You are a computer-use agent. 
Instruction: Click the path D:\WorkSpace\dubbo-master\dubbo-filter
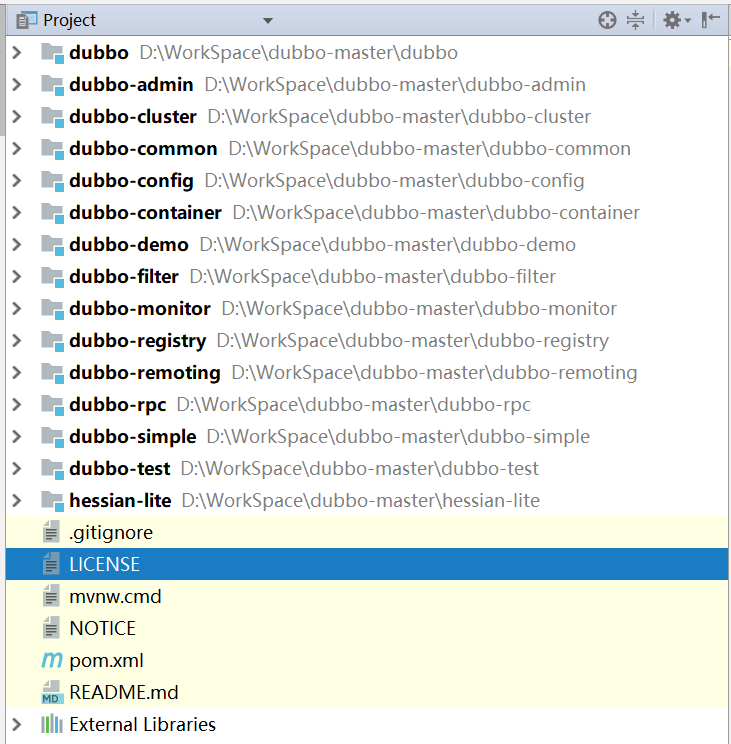(x=372, y=277)
